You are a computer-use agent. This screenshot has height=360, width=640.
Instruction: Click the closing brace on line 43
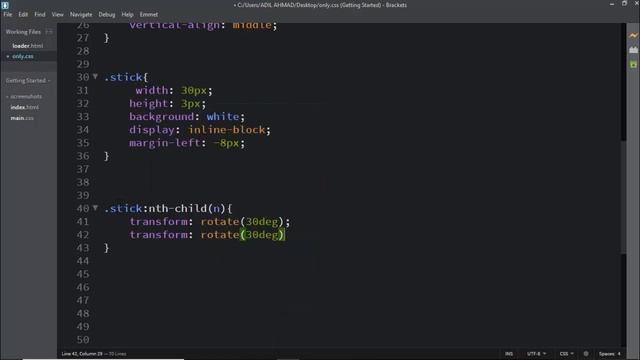pyautogui.click(x=107, y=248)
